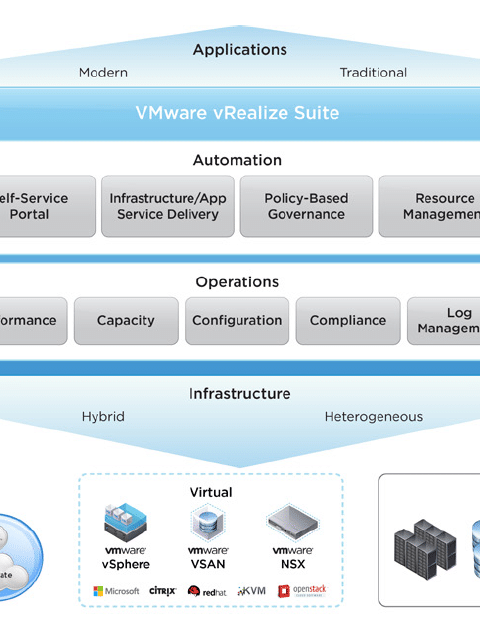Select the Resource Management box
The height and width of the screenshot is (630, 480).
click(429, 206)
